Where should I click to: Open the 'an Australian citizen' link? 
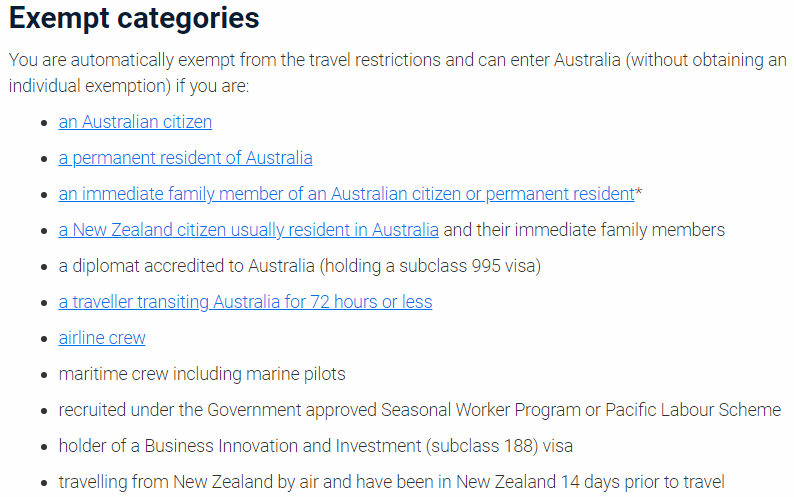tap(135, 122)
